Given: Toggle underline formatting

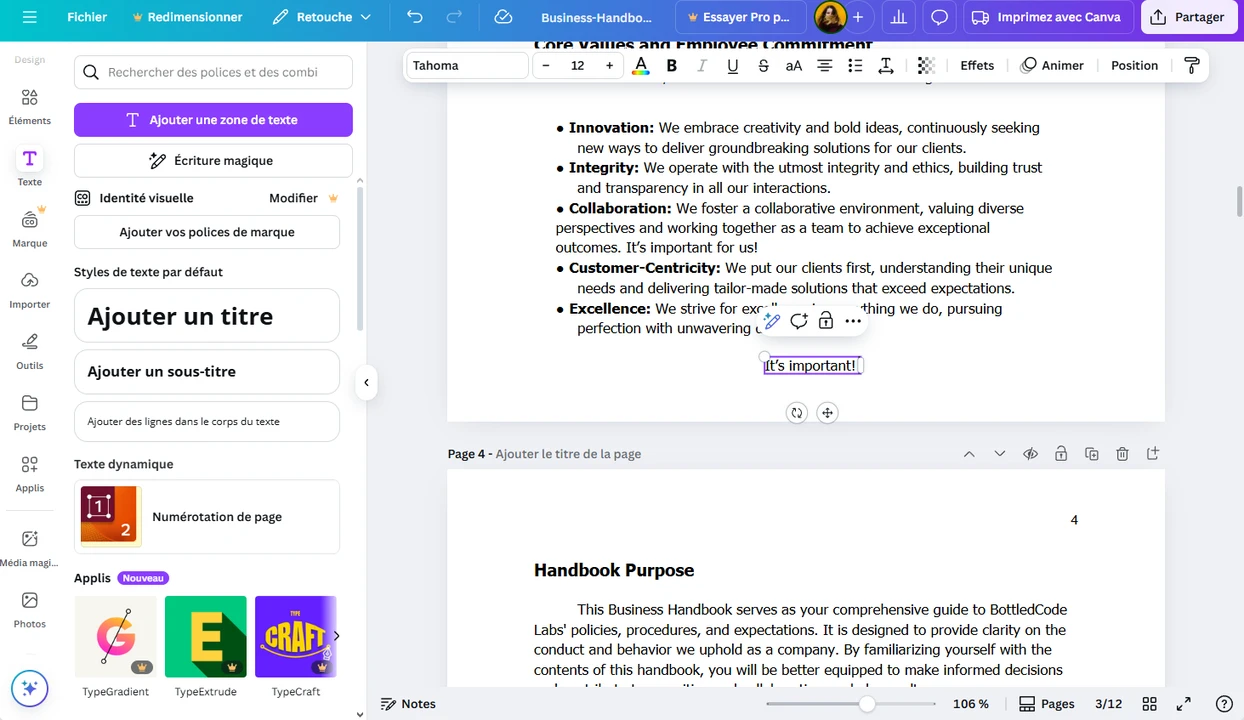Looking at the screenshot, I should click(x=733, y=66).
